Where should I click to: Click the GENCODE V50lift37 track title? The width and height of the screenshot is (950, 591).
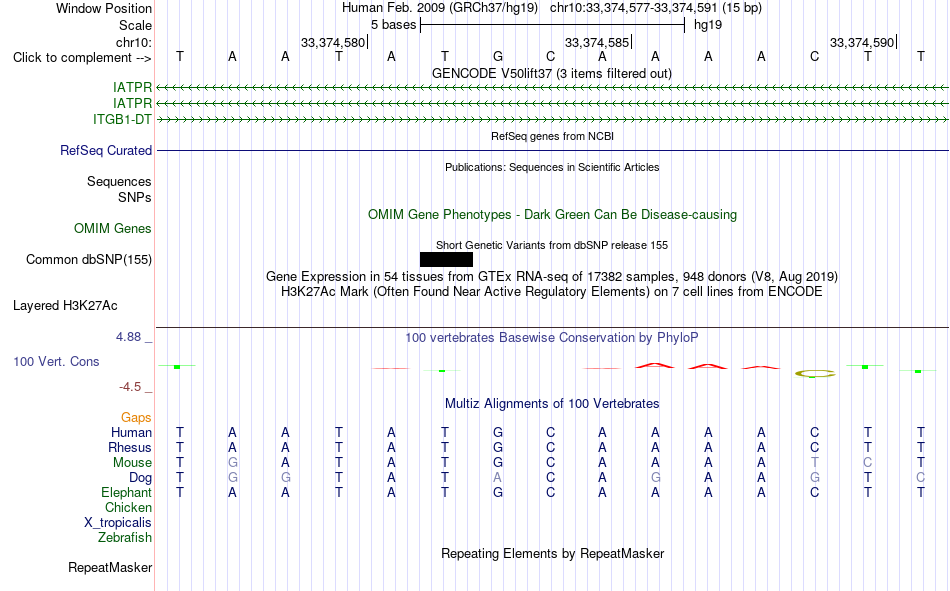pos(552,73)
